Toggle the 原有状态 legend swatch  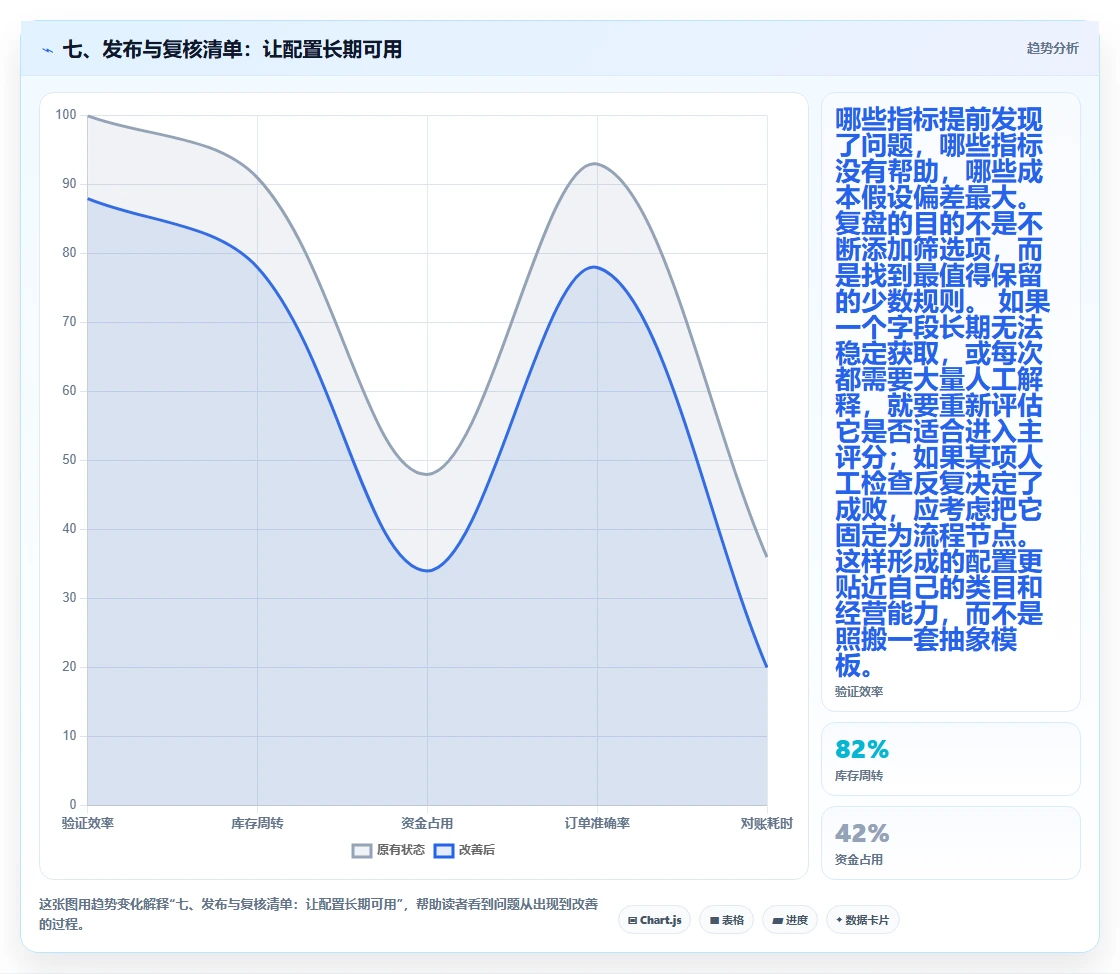pyautogui.click(x=362, y=850)
